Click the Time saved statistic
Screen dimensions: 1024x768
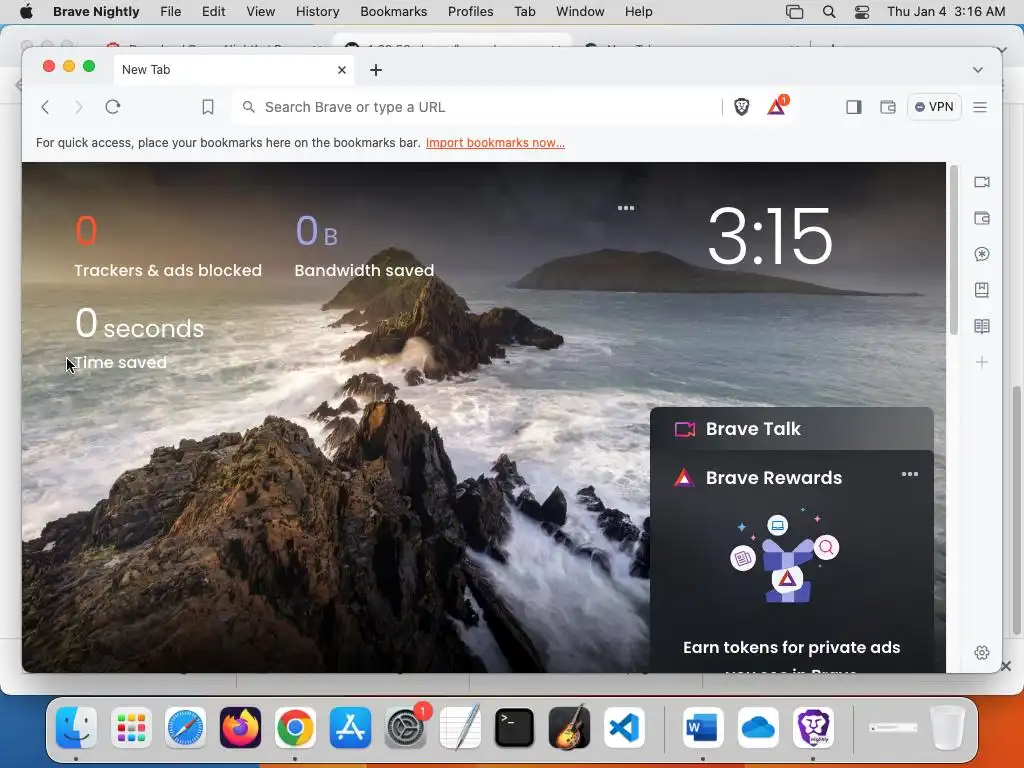[139, 340]
